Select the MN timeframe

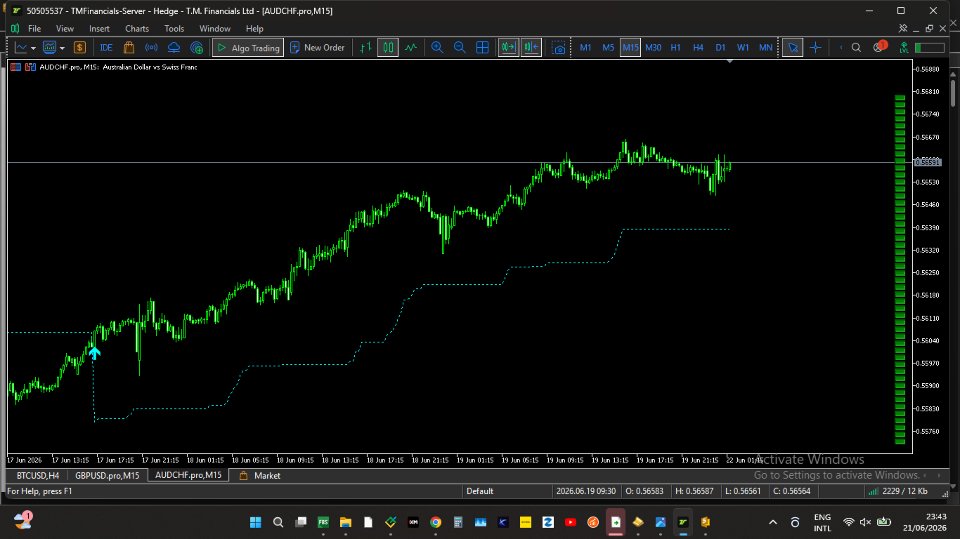coord(765,47)
